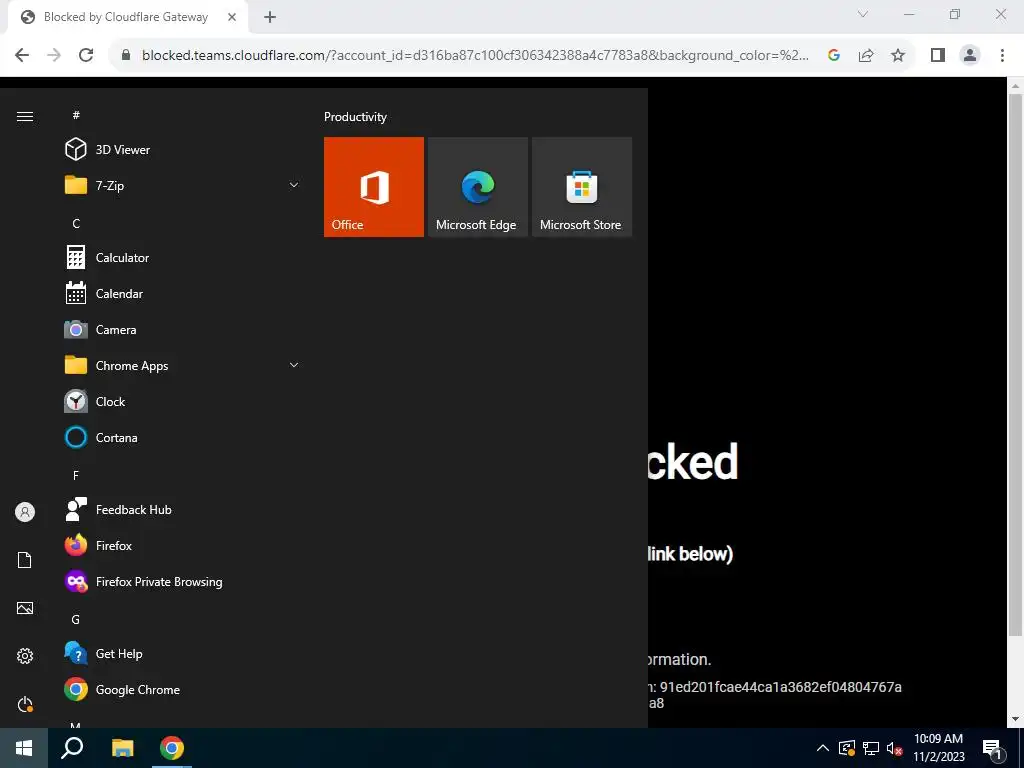The height and width of the screenshot is (768, 1024).
Task: Click the F letter section header
Action: click(76, 475)
